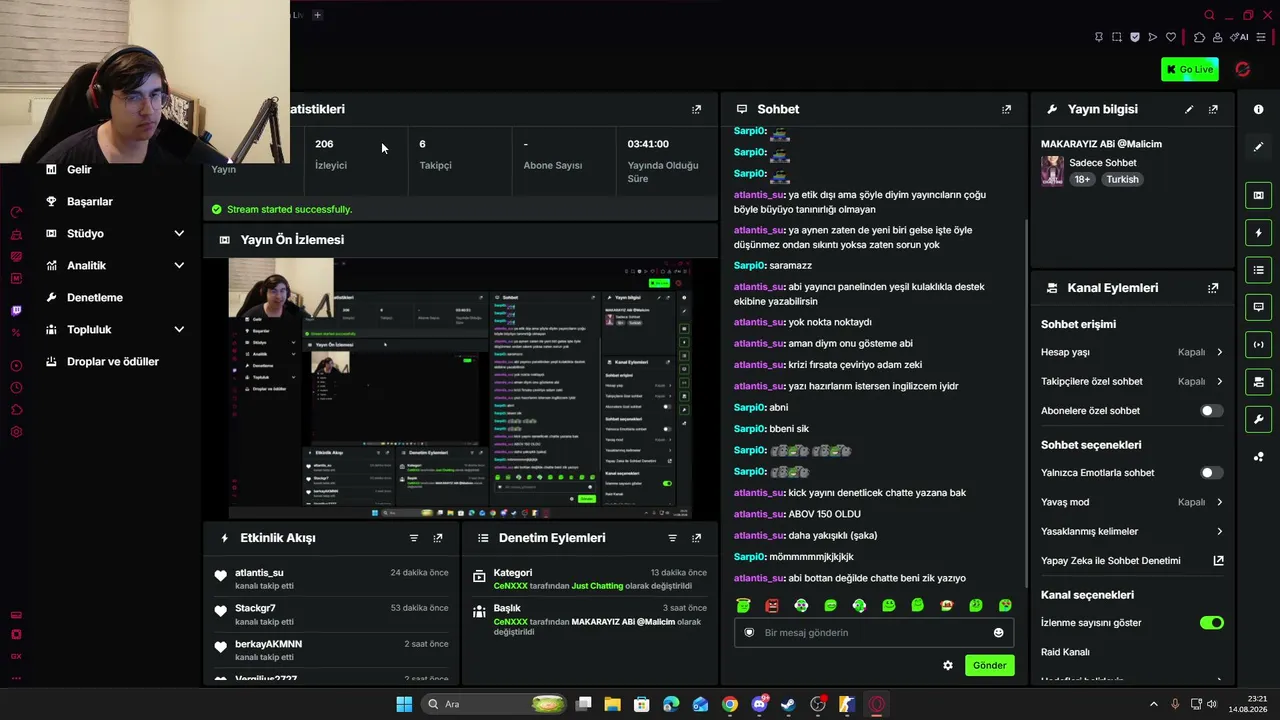Edit stream info with the pencil icon in Yayın bilgisi header
Screen dimensions: 1280x720
1189,109
